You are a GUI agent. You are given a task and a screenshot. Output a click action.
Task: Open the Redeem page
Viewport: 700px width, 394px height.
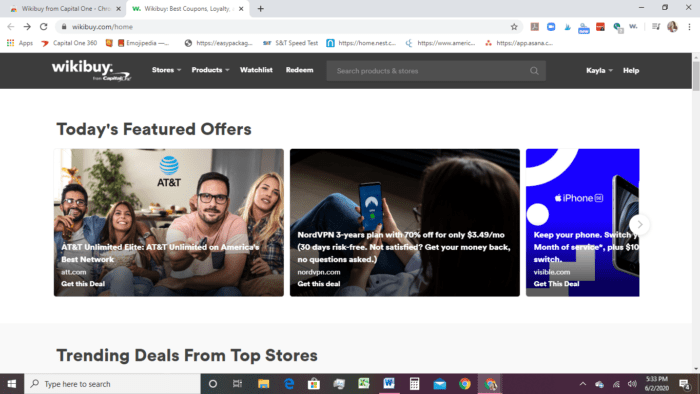click(300, 70)
